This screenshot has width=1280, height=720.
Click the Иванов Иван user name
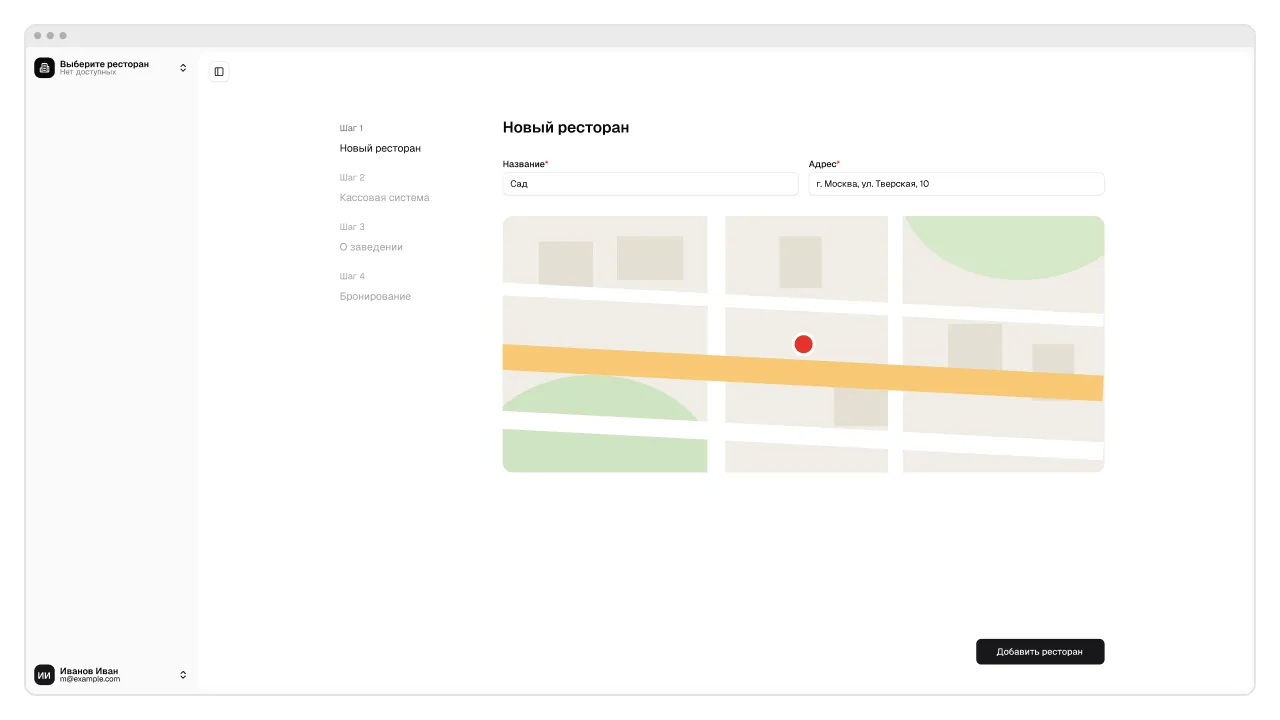(x=89, y=671)
